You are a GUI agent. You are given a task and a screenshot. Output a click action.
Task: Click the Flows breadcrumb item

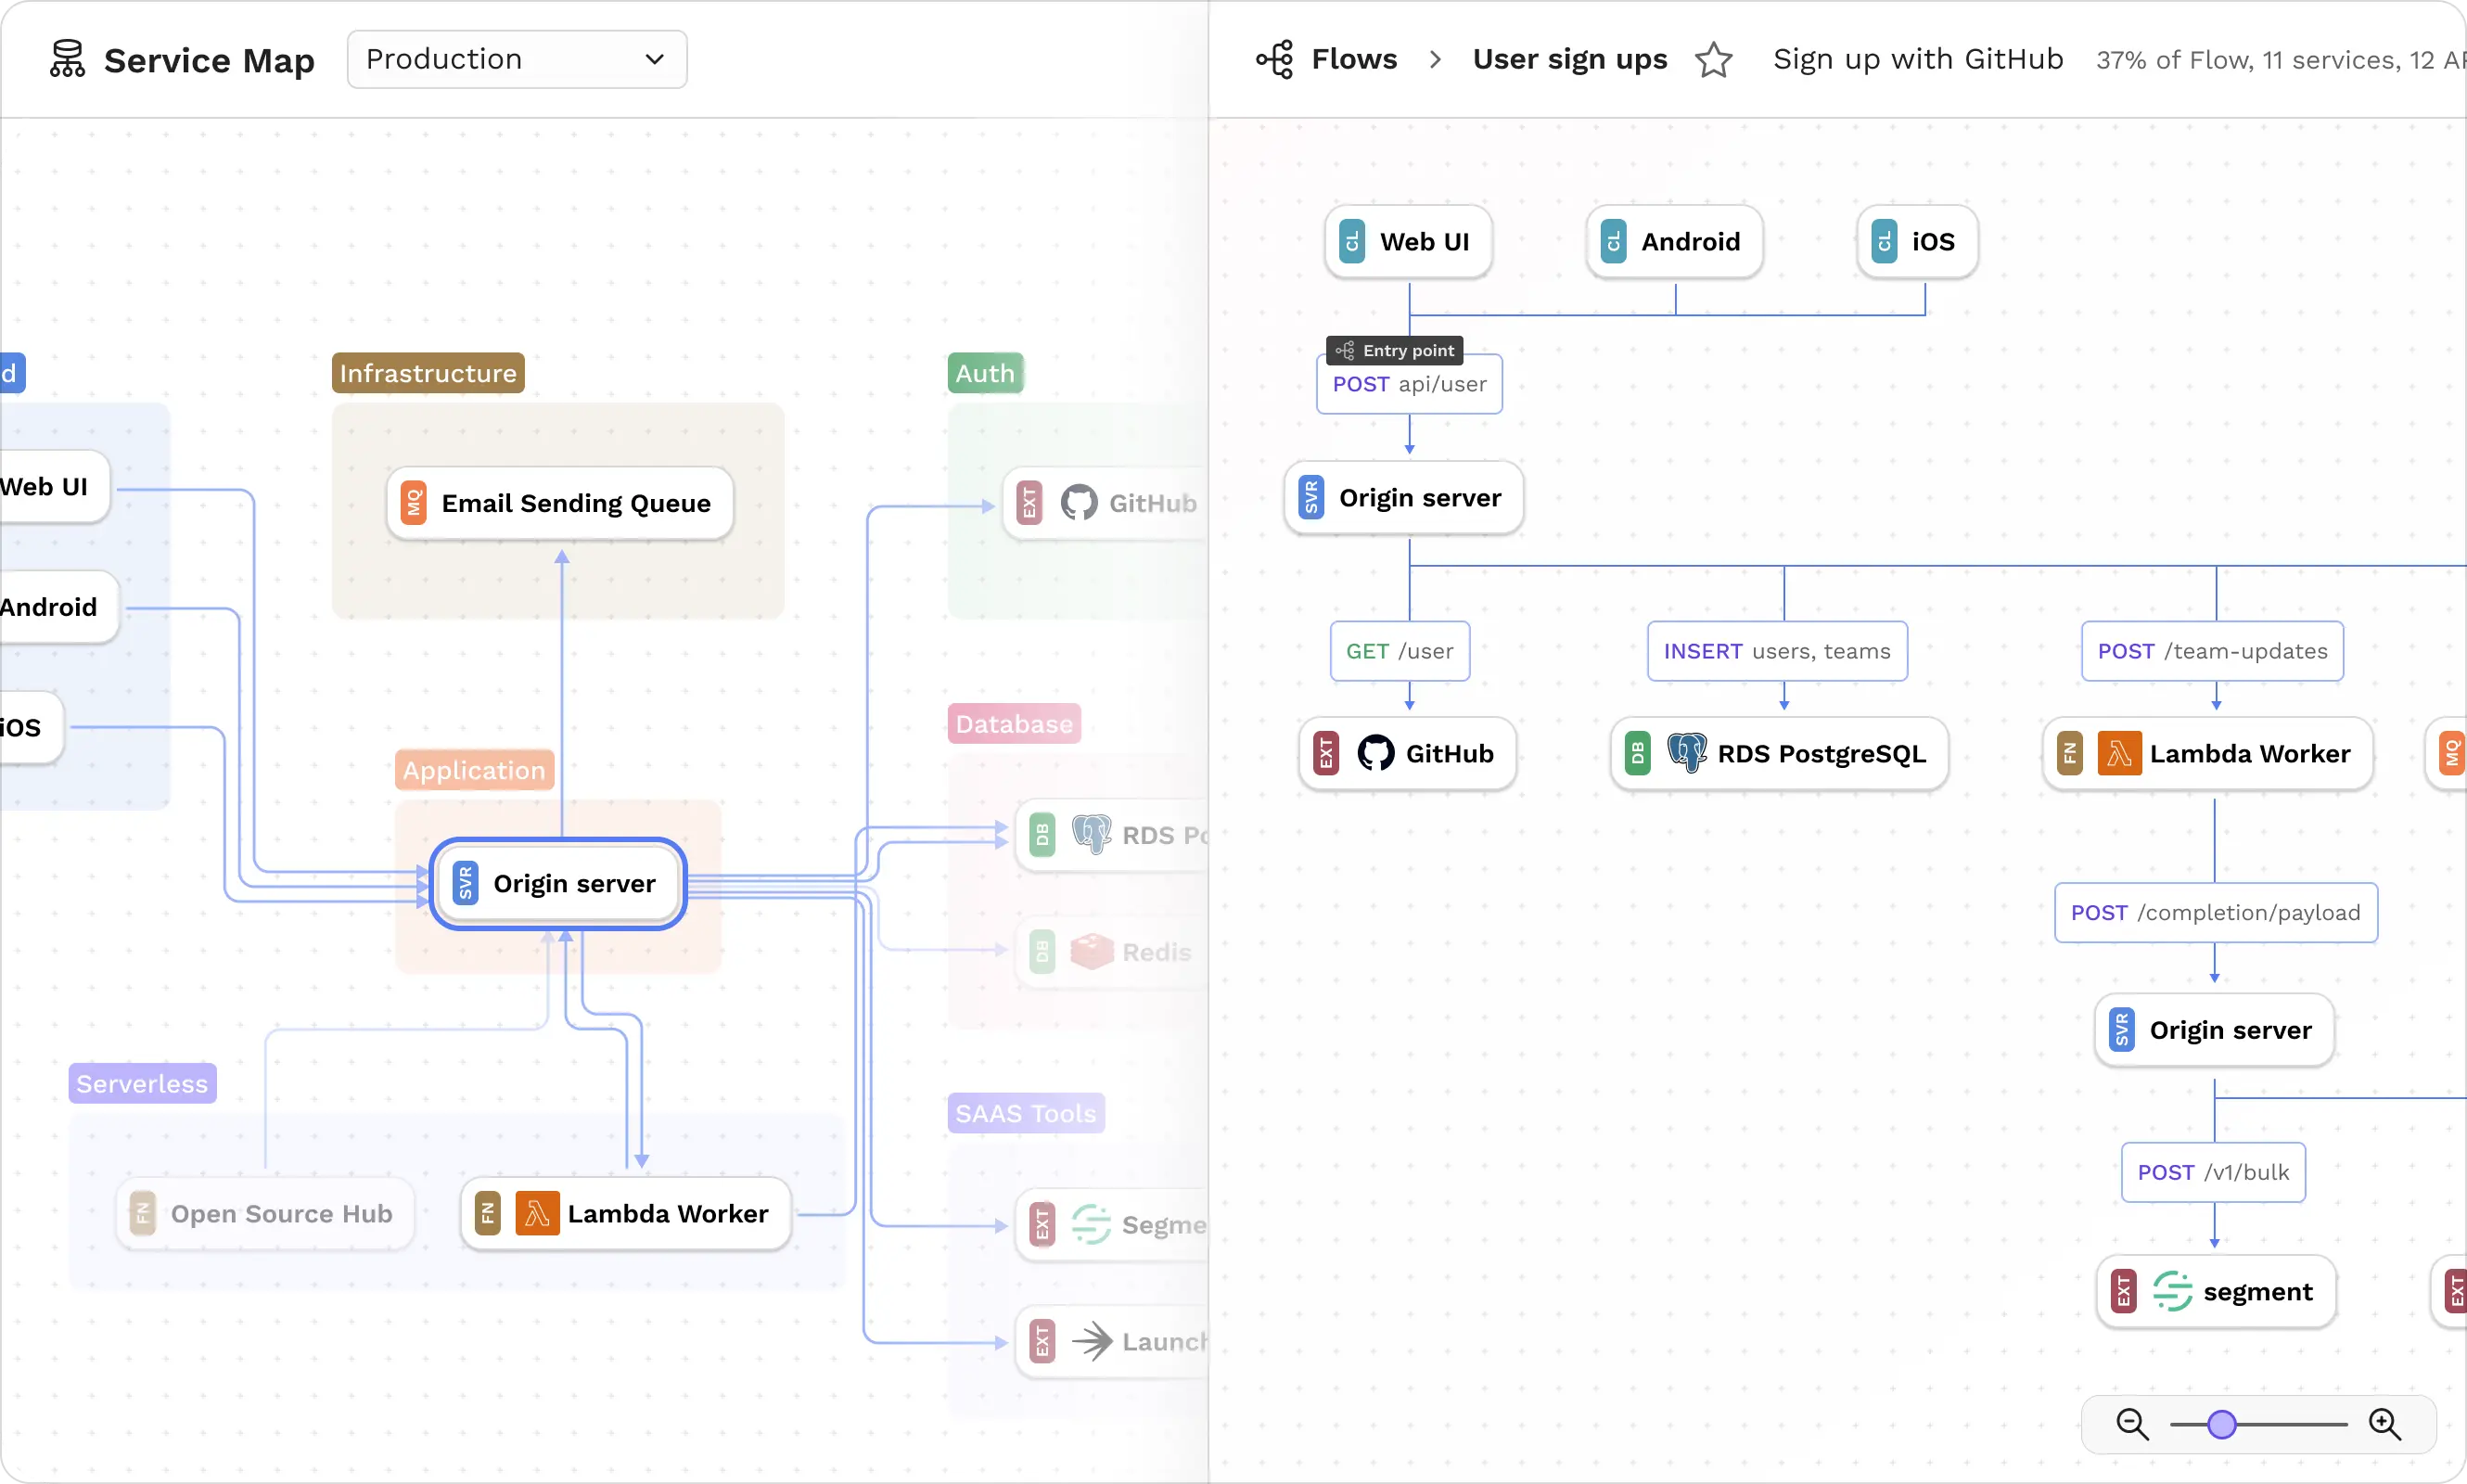[1355, 58]
